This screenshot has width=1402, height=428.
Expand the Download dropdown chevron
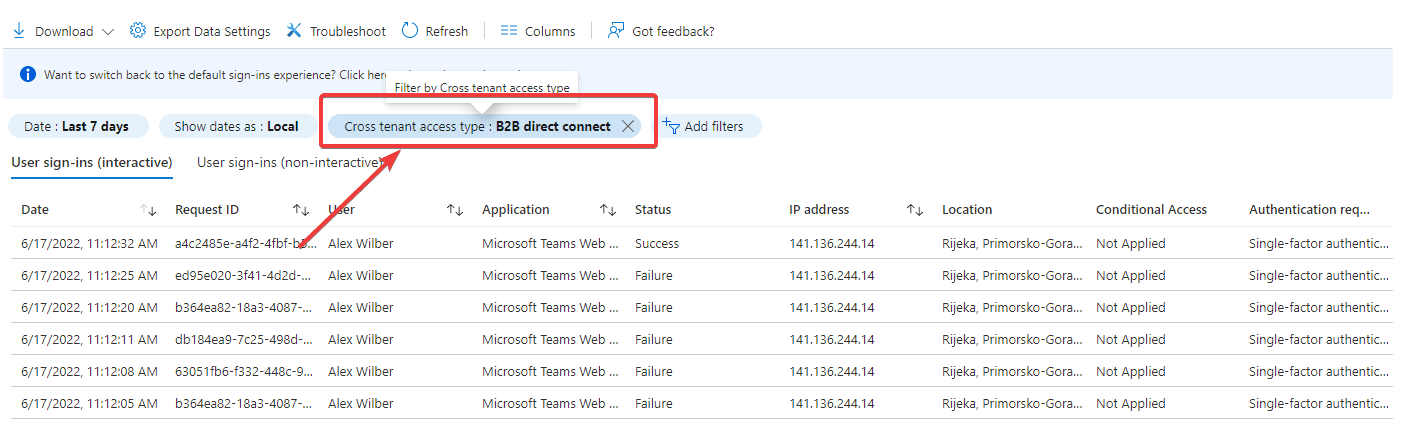tap(109, 31)
